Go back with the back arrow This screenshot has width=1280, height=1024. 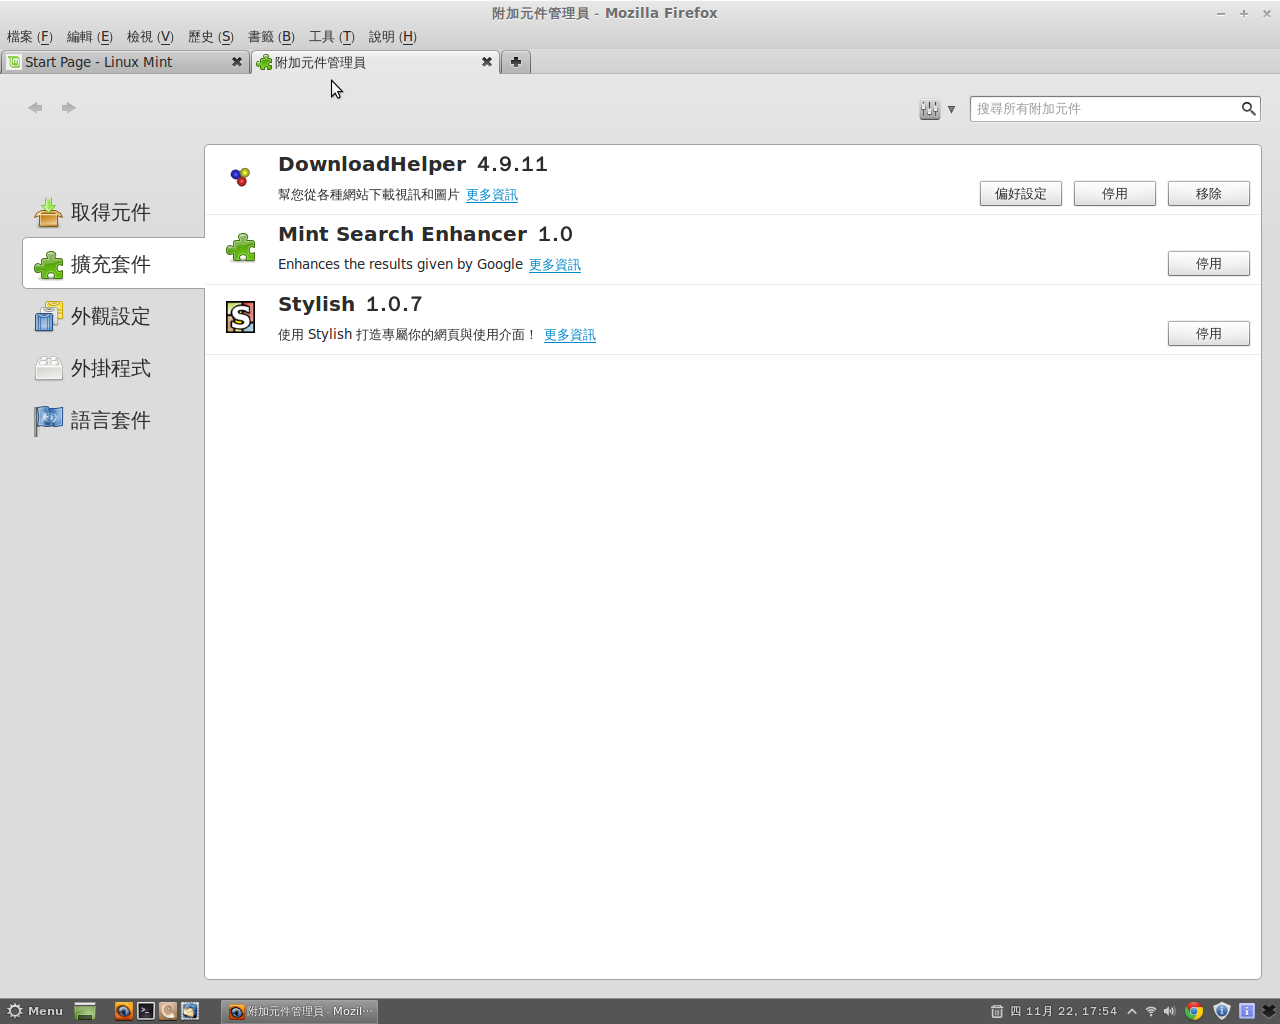pos(36,108)
